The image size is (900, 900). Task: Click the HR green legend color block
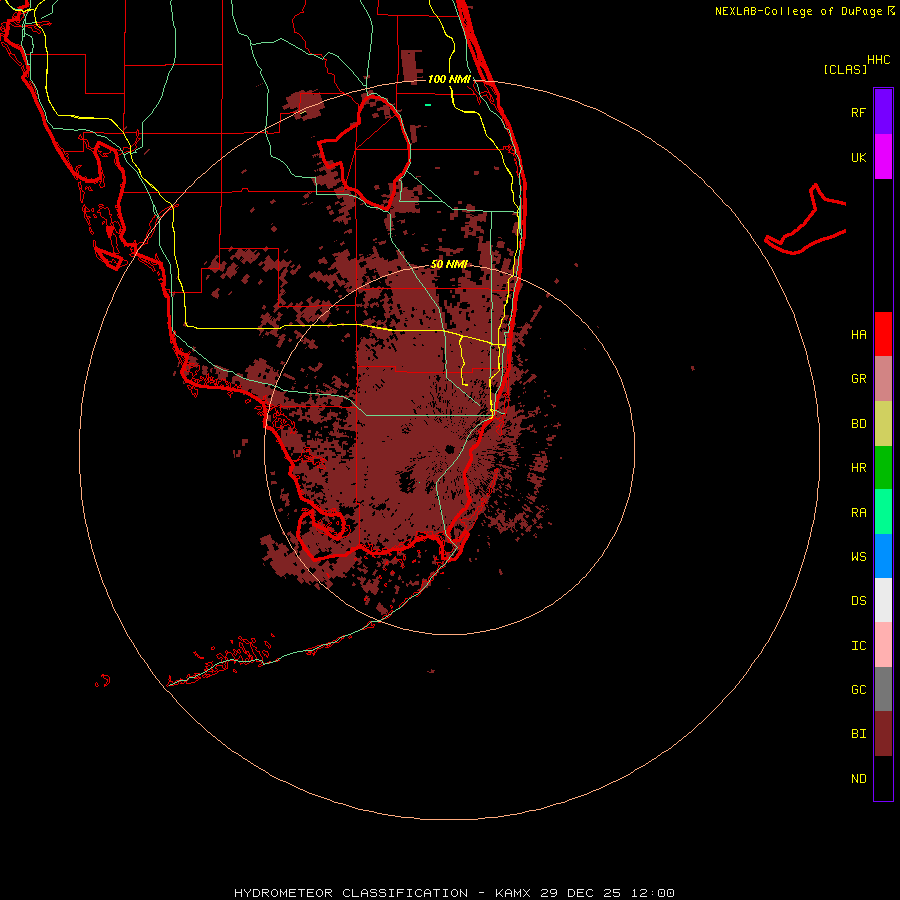tap(883, 468)
